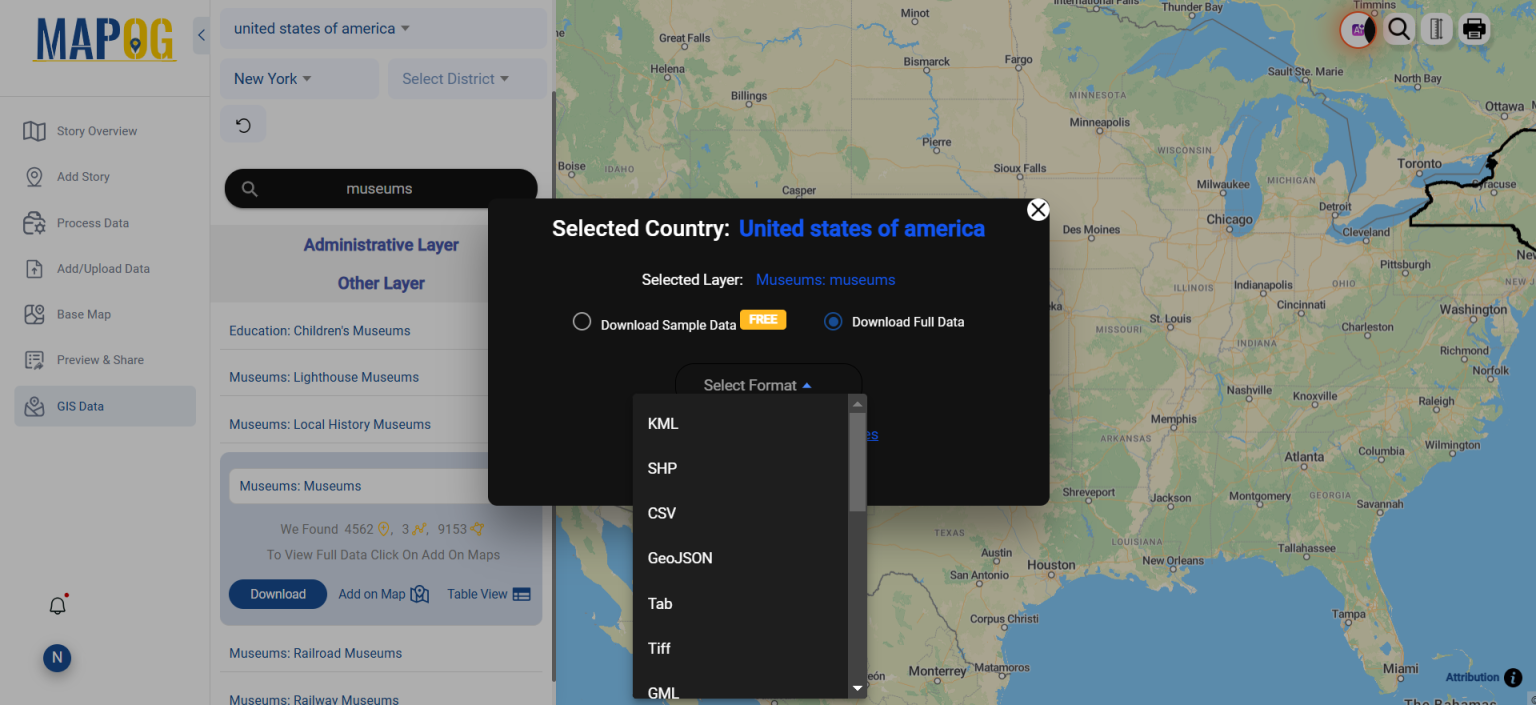Expand the New York state dropdown
The width and height of the screenshot is (1536, 705).
click(271, 78)
